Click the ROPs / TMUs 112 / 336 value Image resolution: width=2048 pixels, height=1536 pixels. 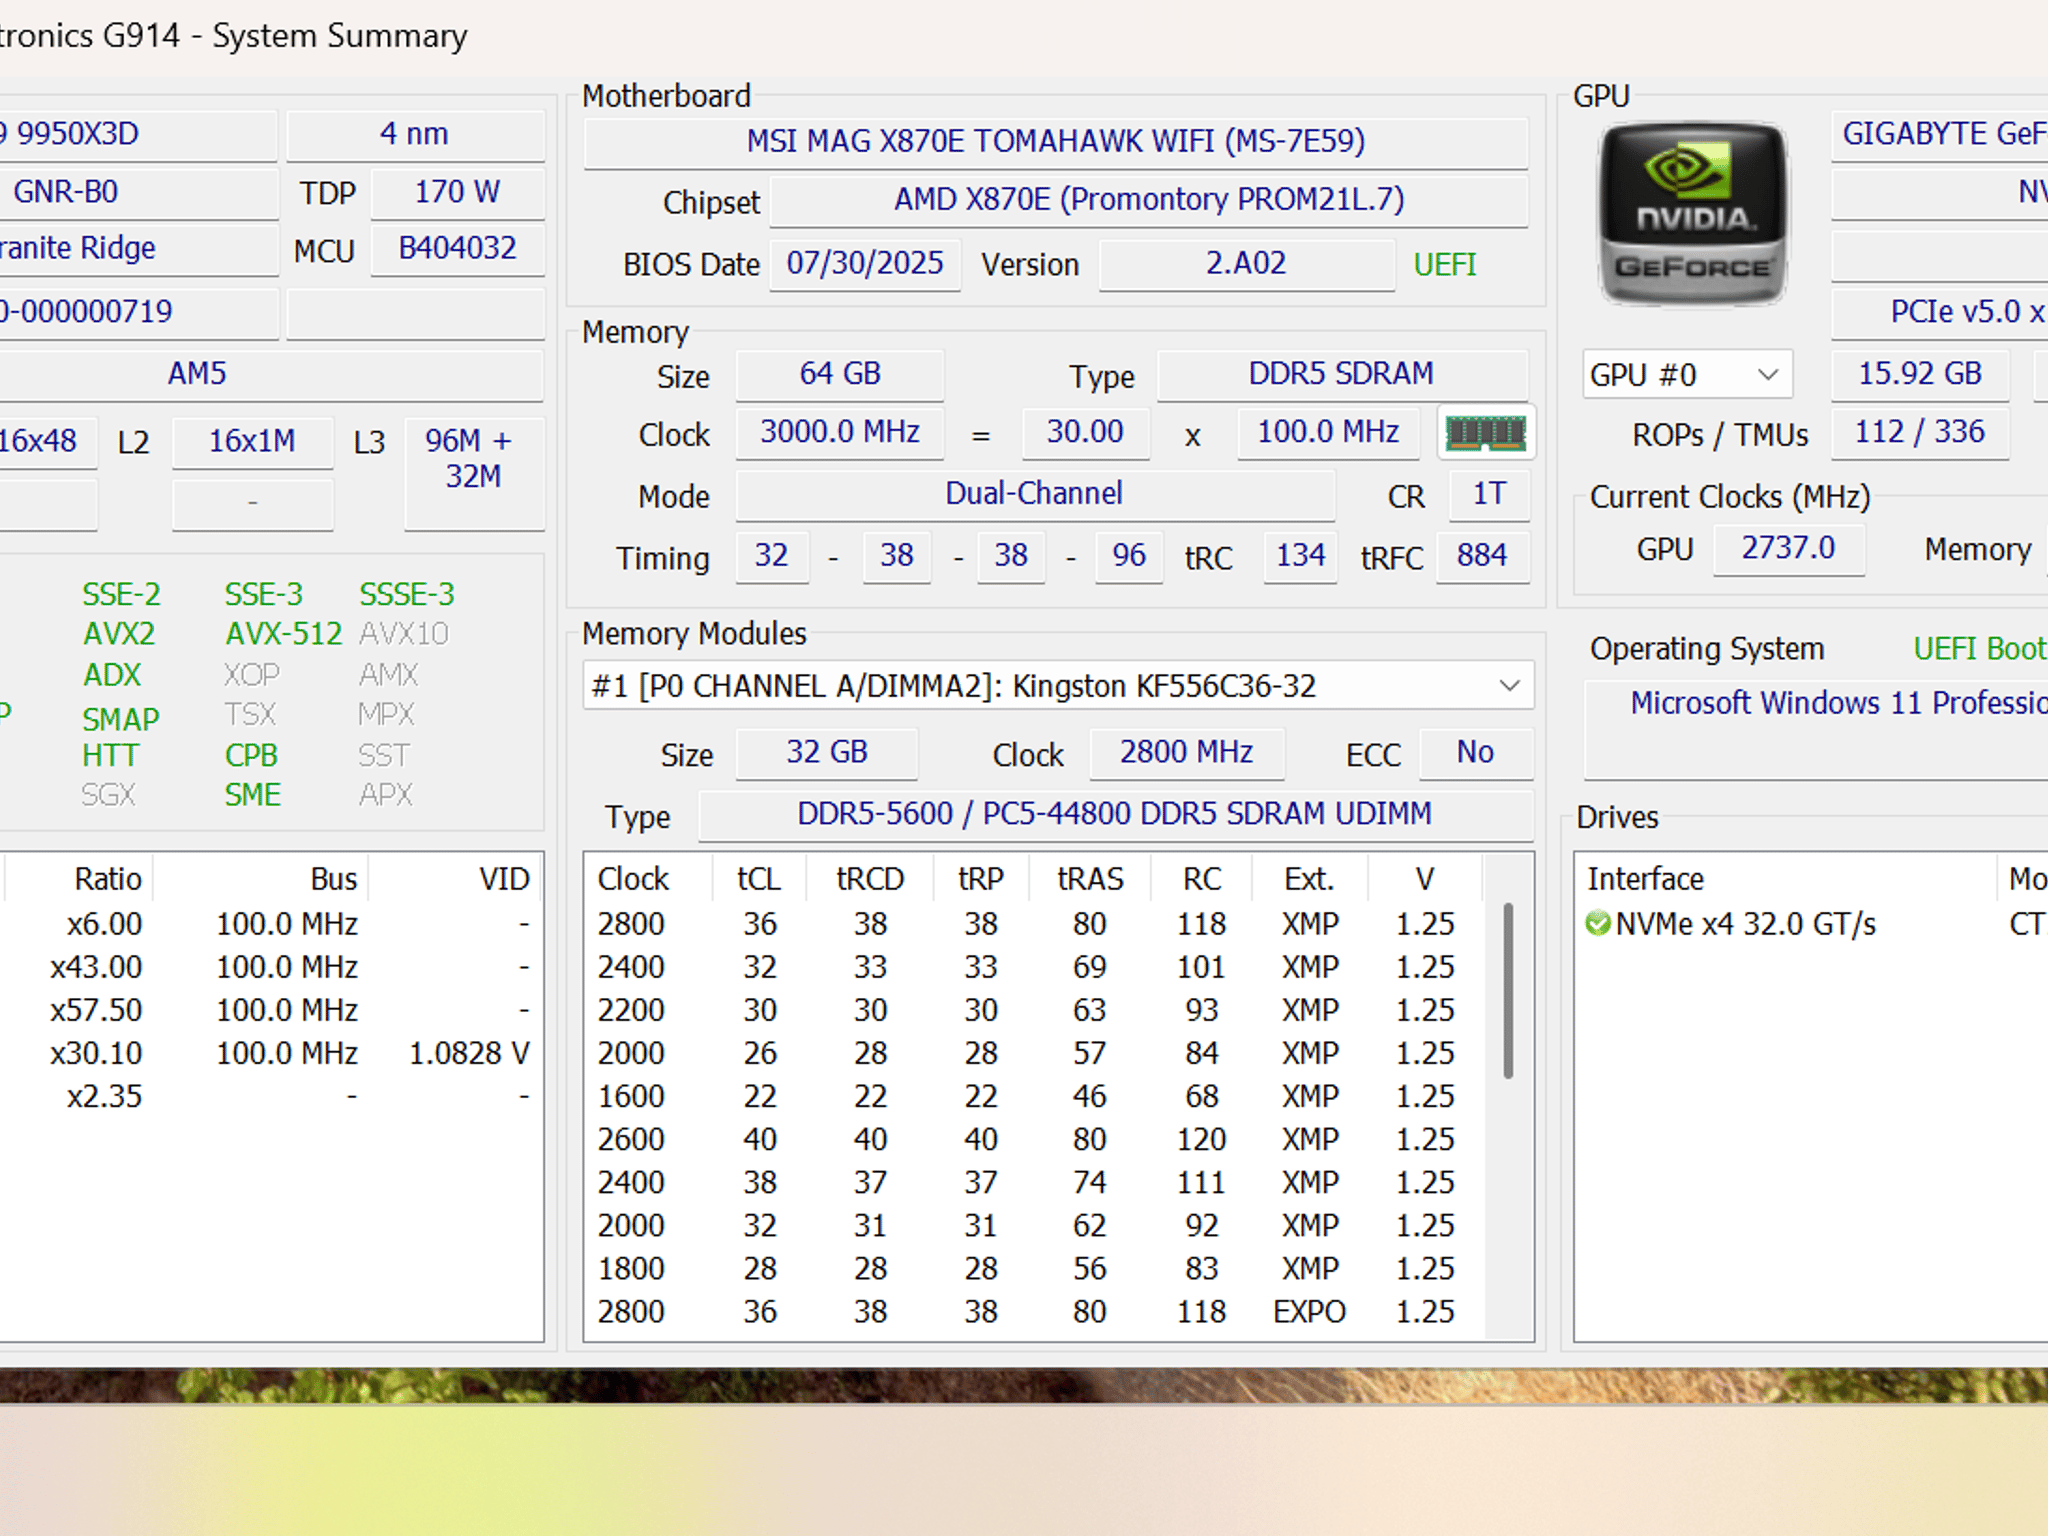(x=1920, y=432)
